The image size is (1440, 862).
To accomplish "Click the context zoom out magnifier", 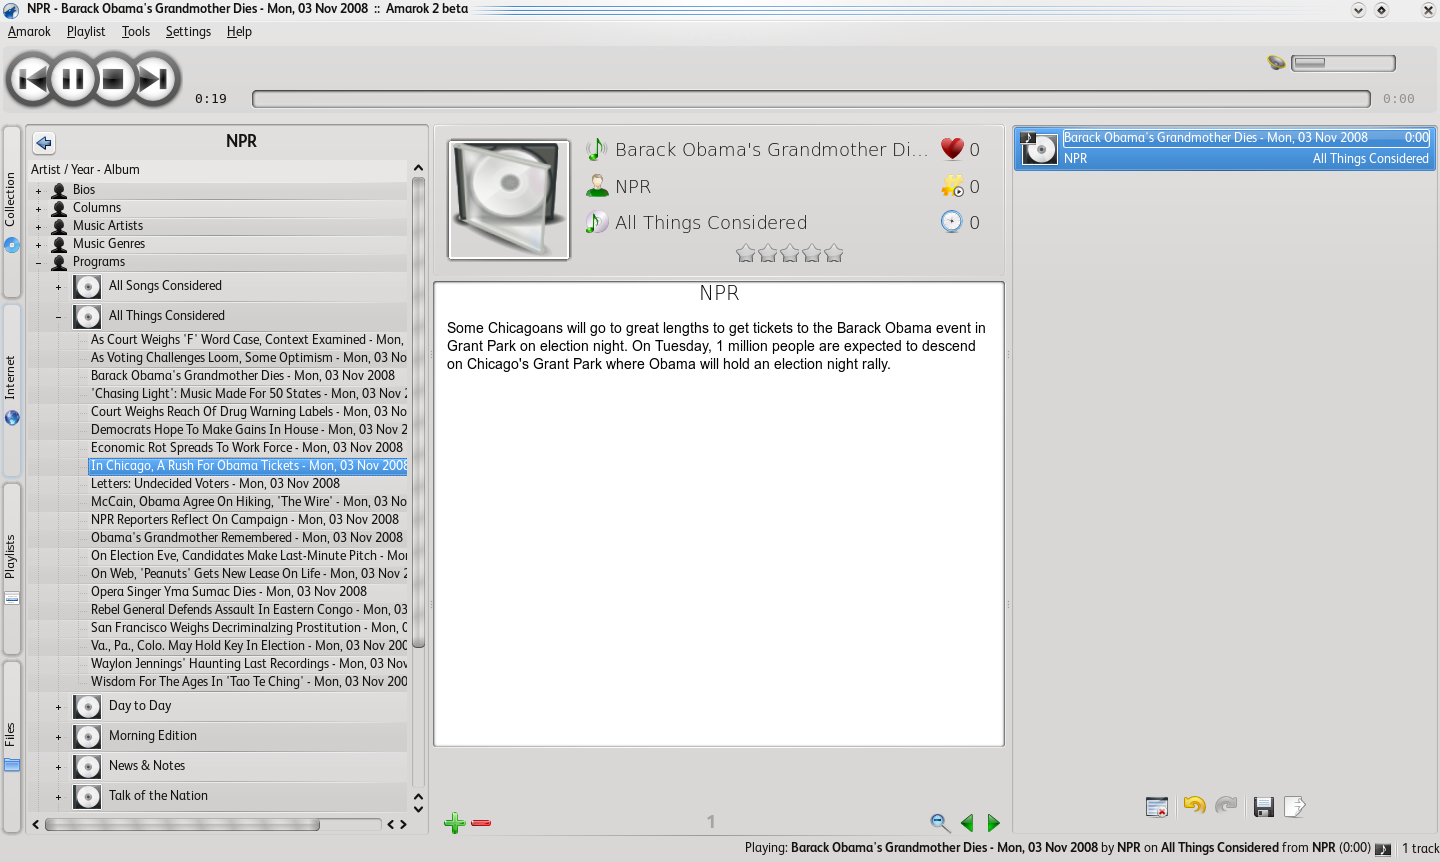I will click(x=939, y=823).
